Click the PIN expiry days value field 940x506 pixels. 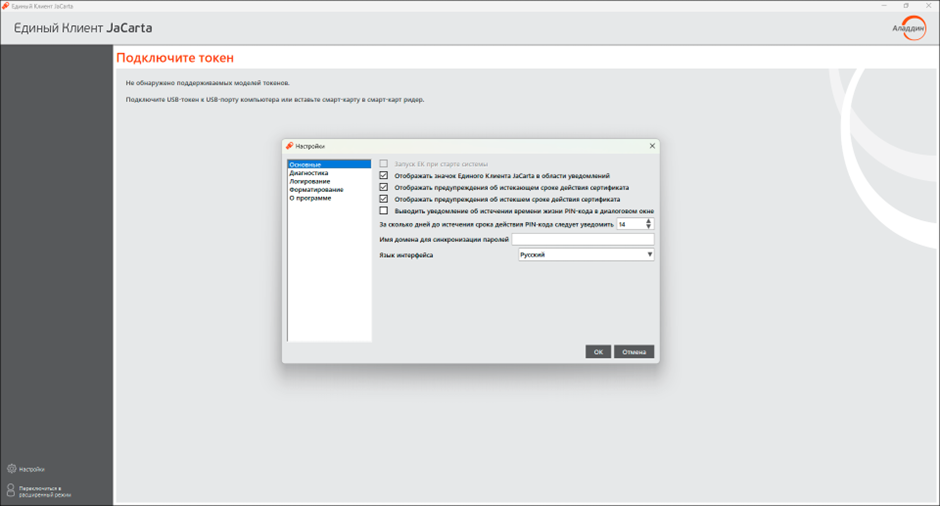tap(631, 224)
